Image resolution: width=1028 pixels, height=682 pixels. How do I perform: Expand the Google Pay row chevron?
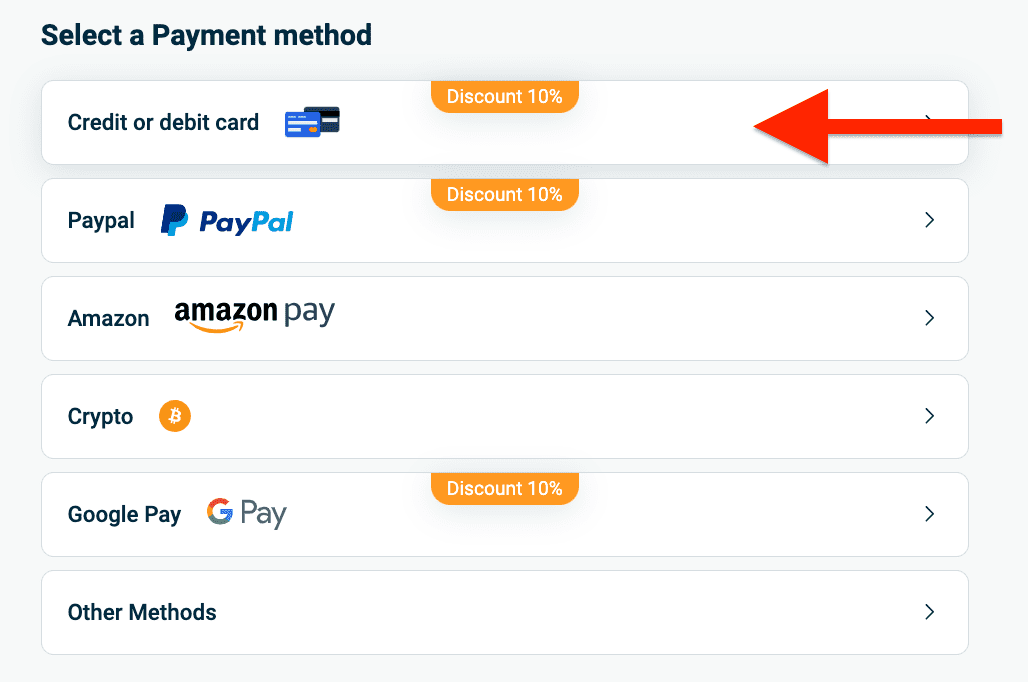click(929, 514)
